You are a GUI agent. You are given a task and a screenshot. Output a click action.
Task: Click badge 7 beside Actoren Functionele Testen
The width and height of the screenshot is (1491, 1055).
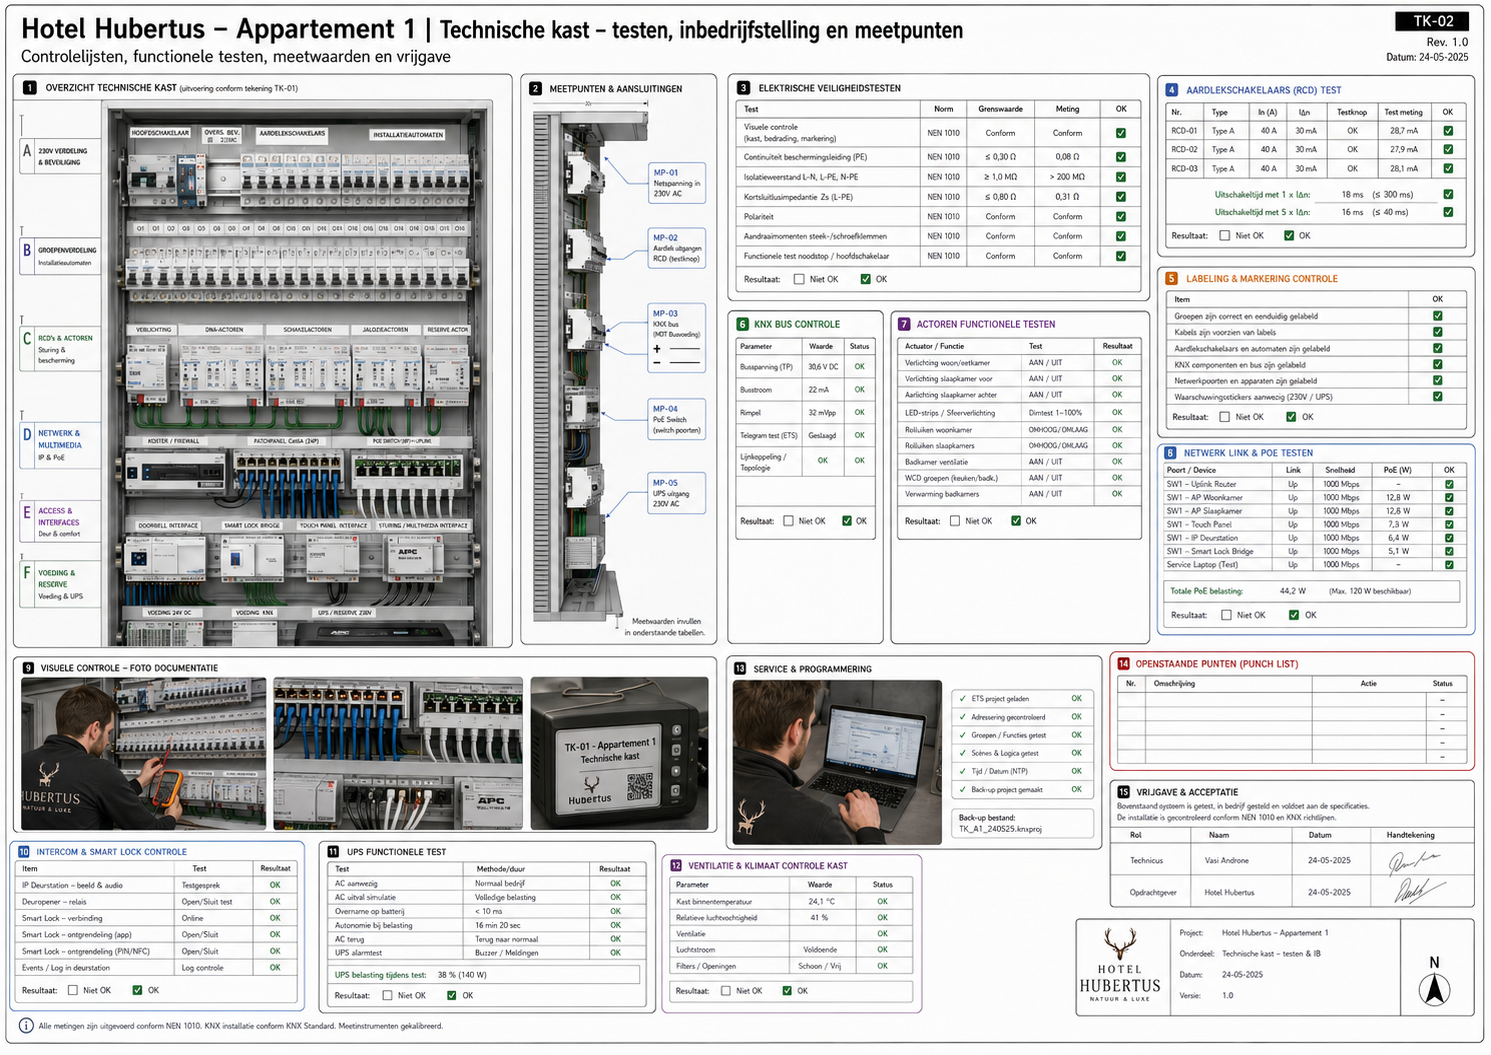point(904,324)
